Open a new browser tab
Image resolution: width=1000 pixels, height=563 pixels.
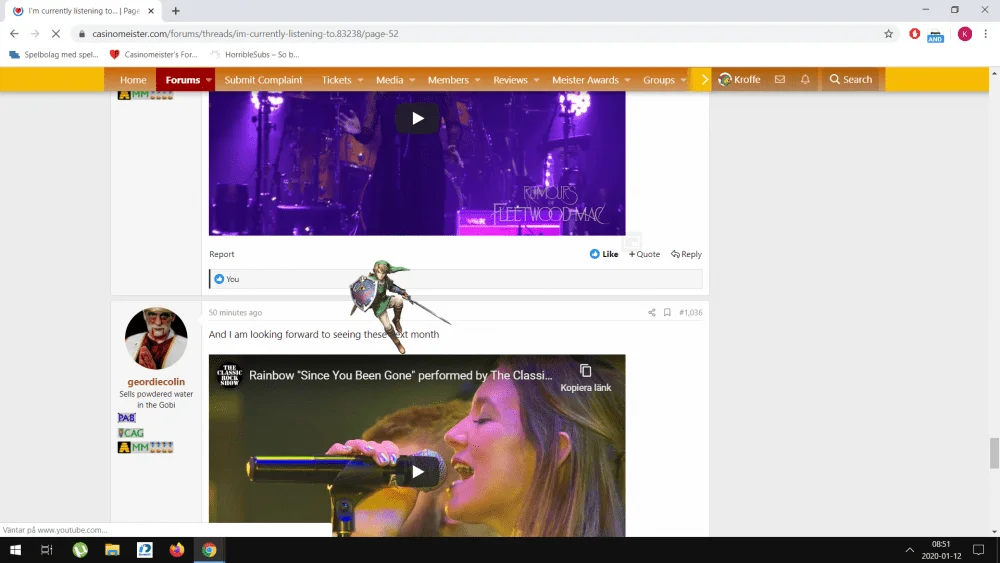(175, 11)
